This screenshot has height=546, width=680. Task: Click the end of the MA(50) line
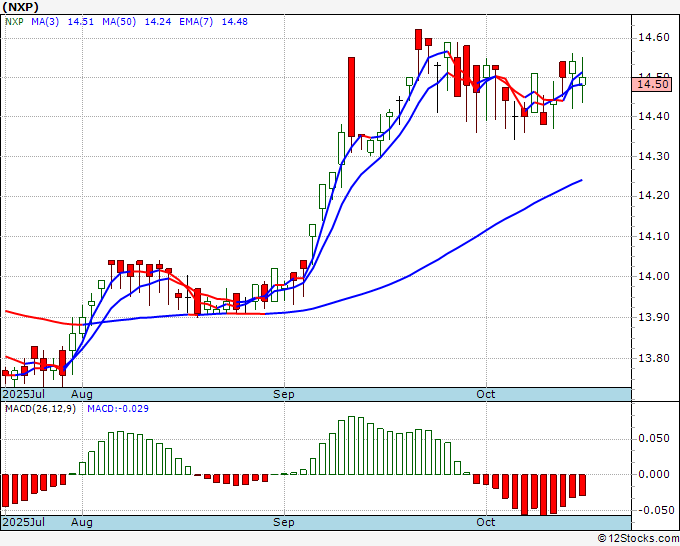tap(581, 180)
